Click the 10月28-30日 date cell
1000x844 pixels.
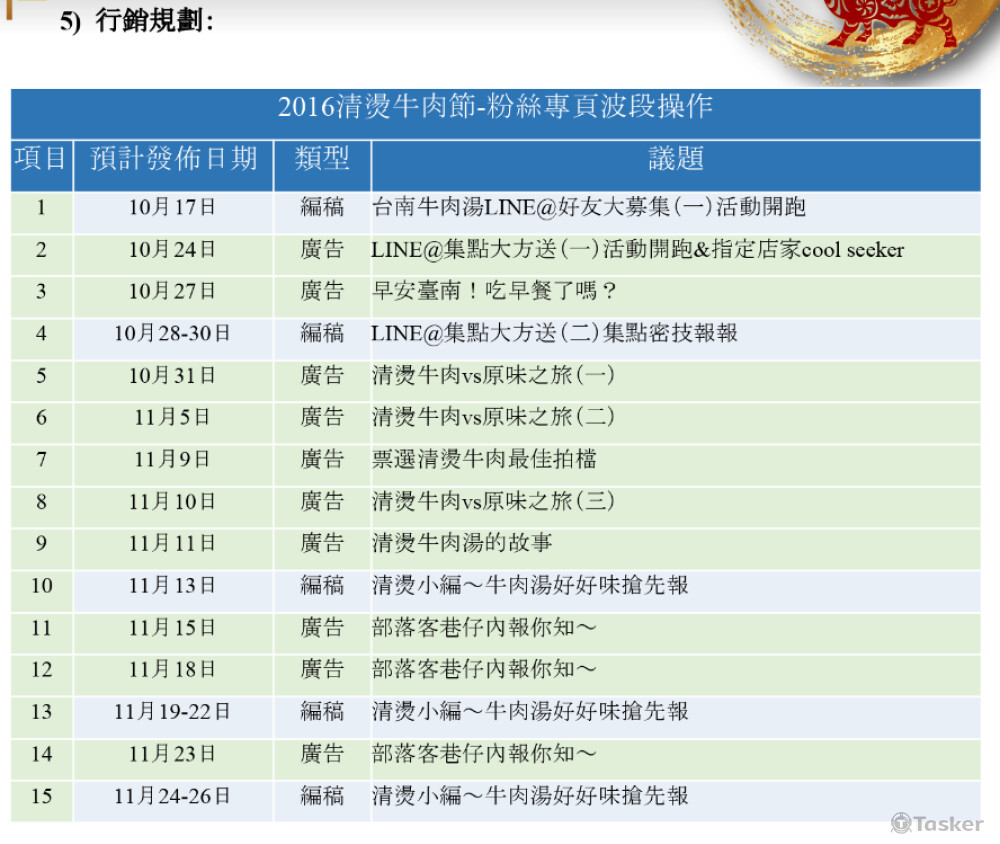[x=172, y=334]
